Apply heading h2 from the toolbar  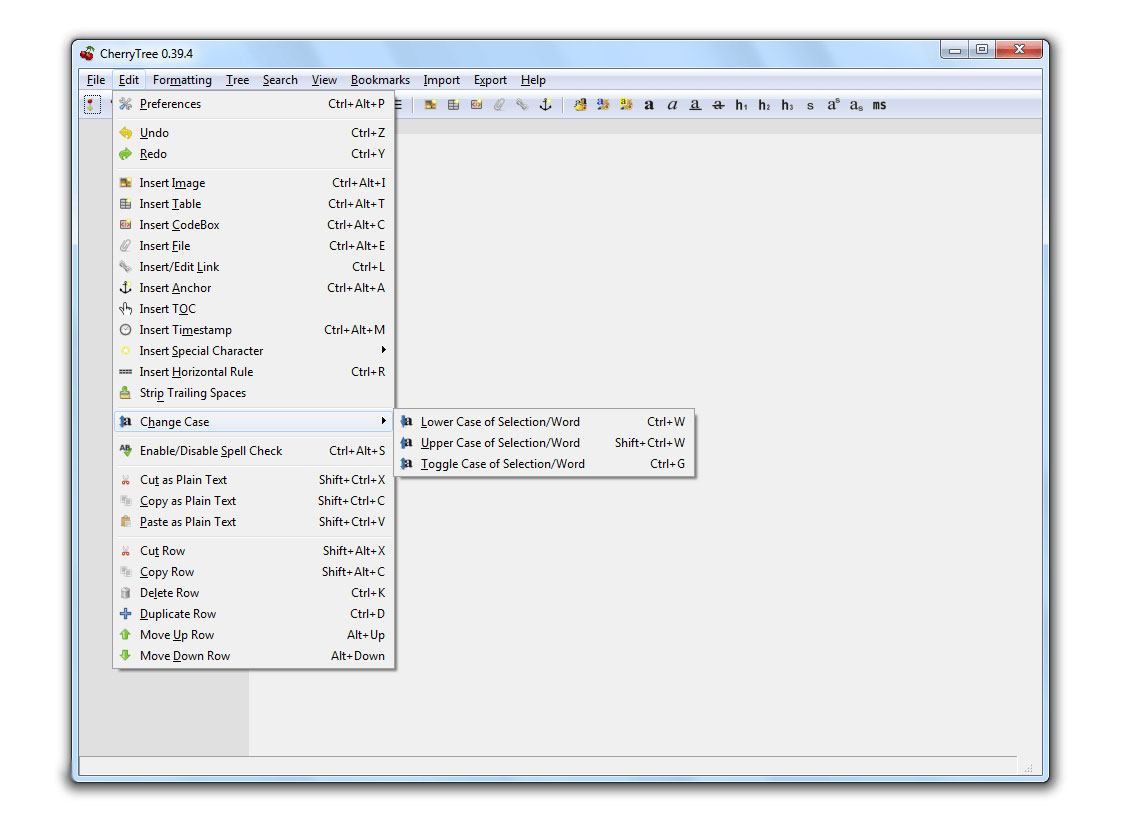pyautogui.click(x=764, y=105)
